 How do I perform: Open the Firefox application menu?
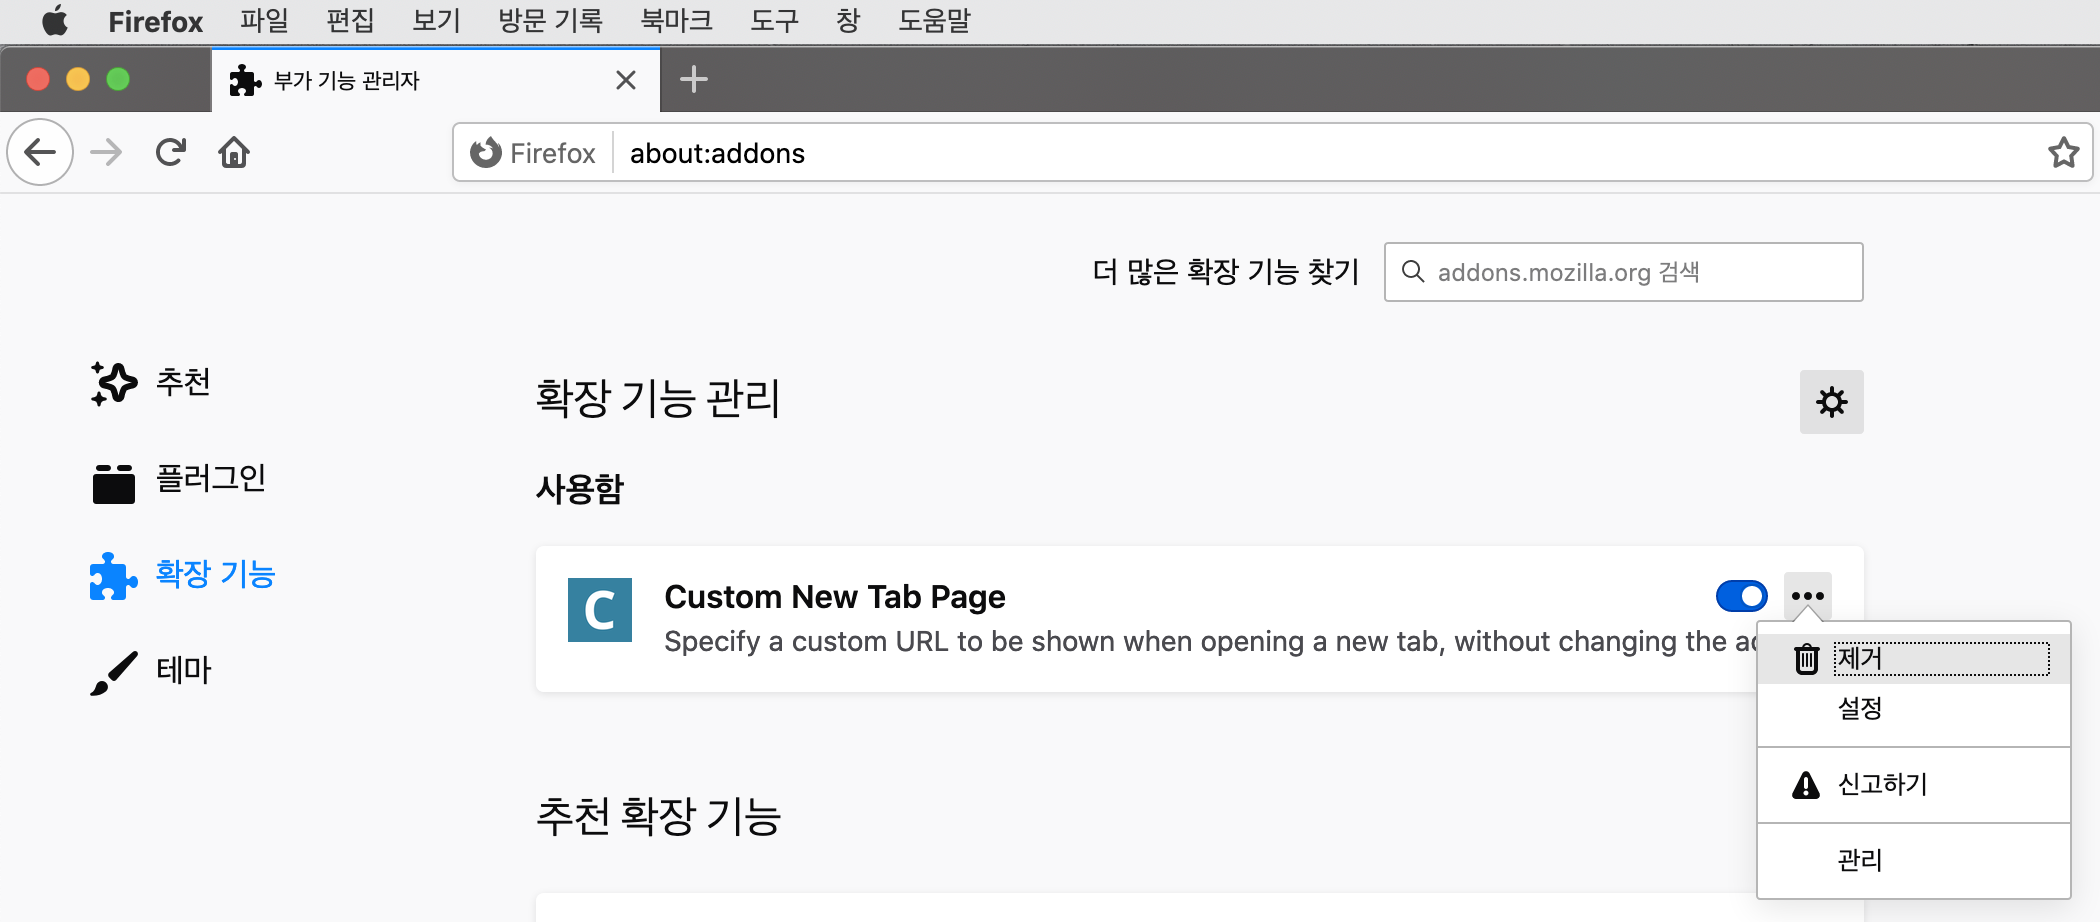(x=155, y=21)
